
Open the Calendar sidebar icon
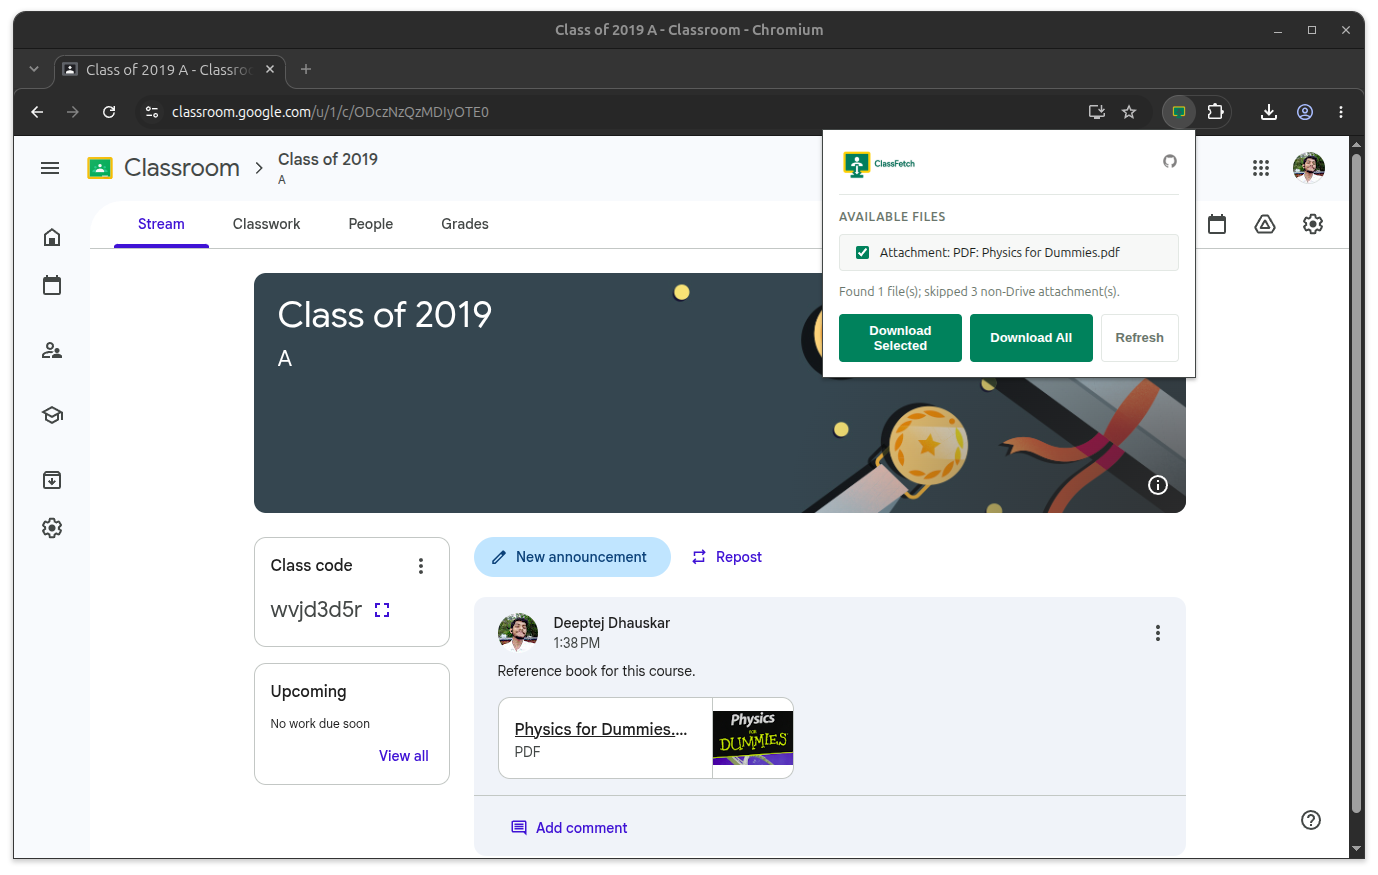(x=52, y=285)
